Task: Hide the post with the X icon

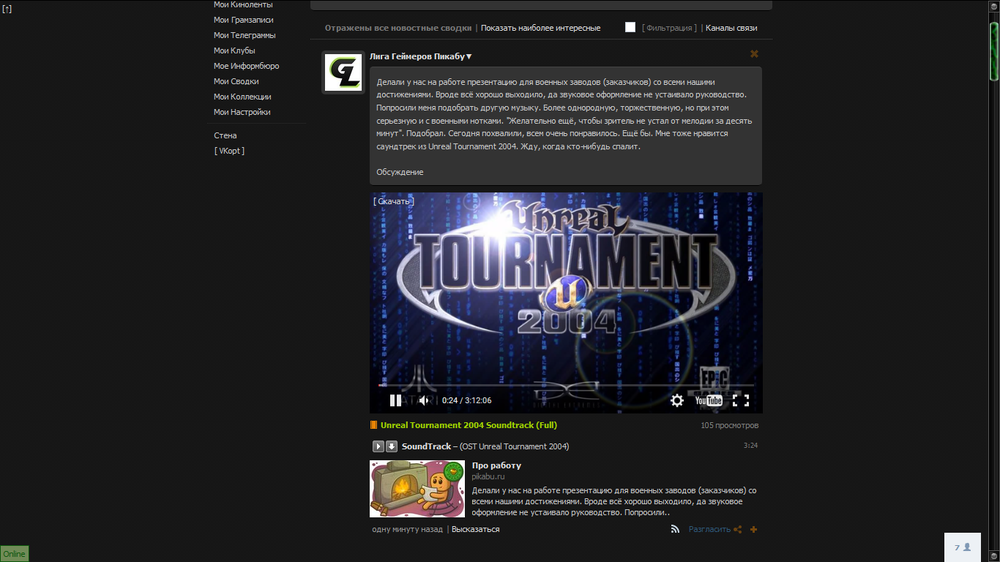Action: (x=754, y=54)
